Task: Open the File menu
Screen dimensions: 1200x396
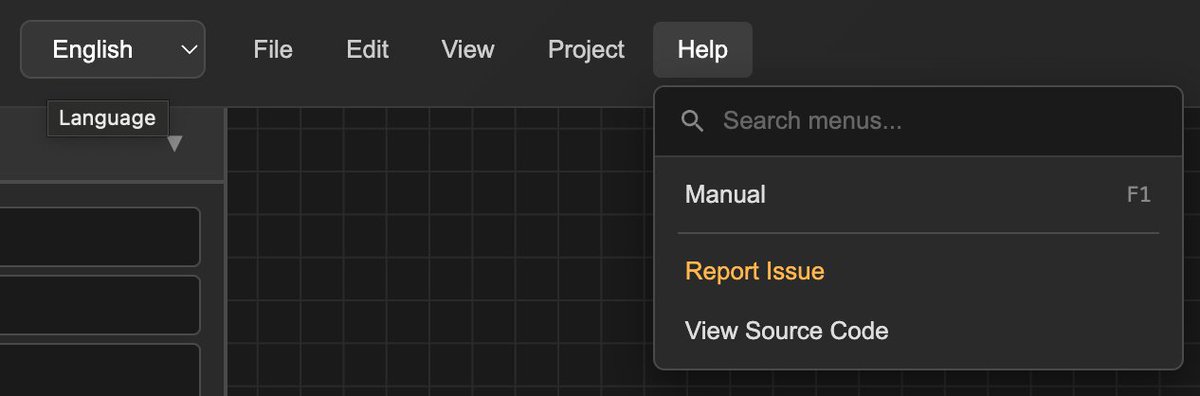Action: [x=273, y=49]
